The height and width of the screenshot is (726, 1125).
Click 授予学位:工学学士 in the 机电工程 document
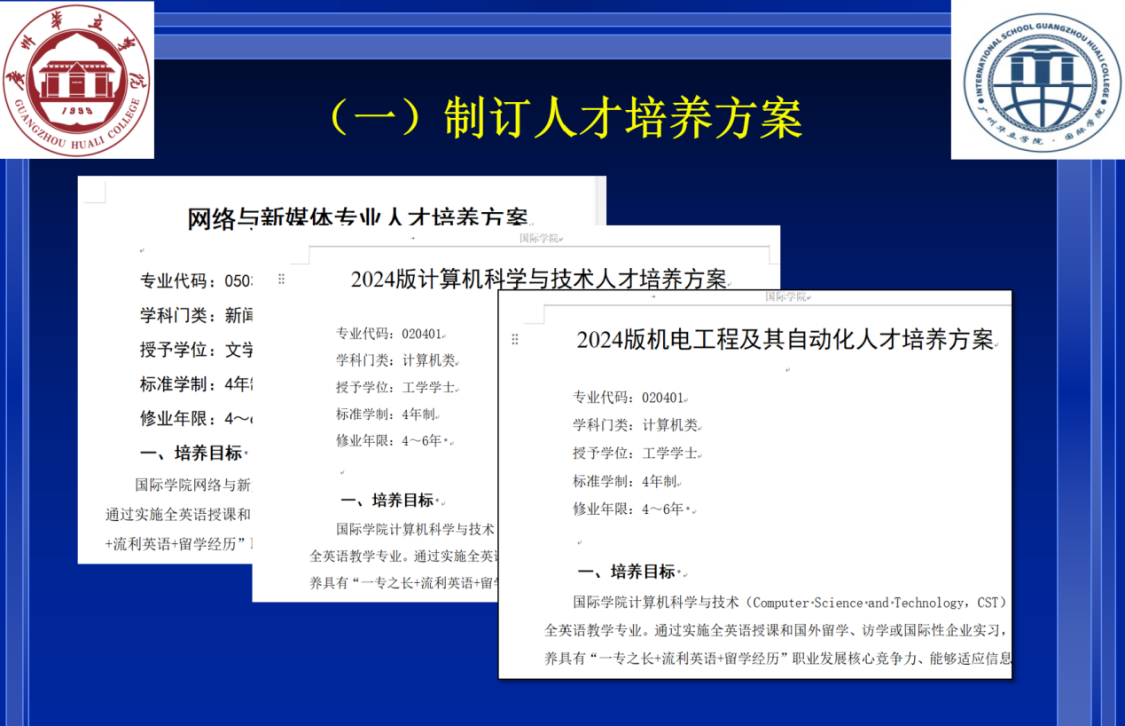(x=636, y=453)
